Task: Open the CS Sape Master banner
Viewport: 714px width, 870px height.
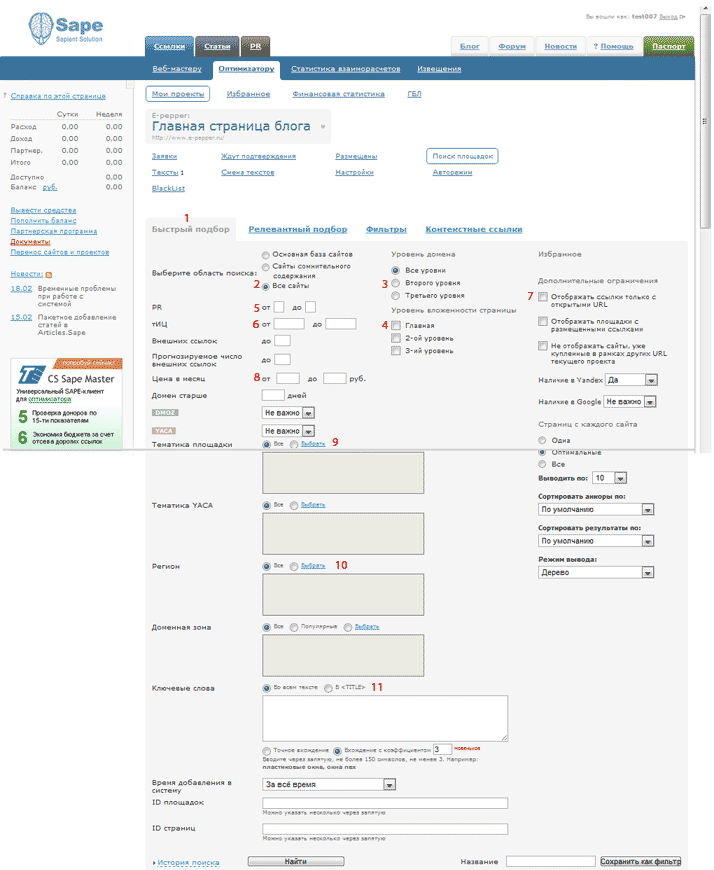Action: (67, 403)
